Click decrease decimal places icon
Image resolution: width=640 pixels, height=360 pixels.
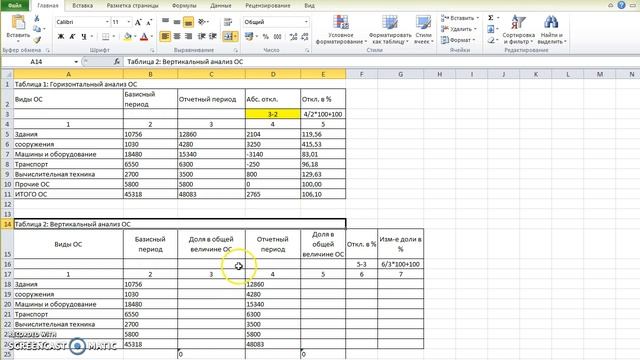pos(304,37)
